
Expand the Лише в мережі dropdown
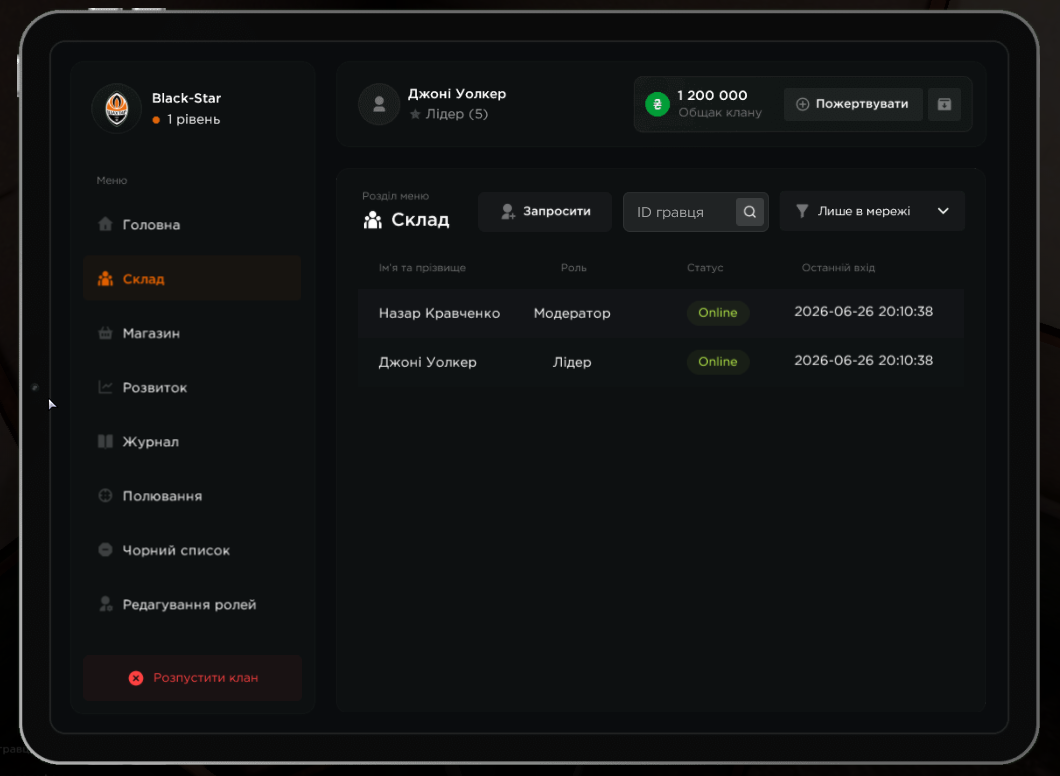tap(872, 212)
